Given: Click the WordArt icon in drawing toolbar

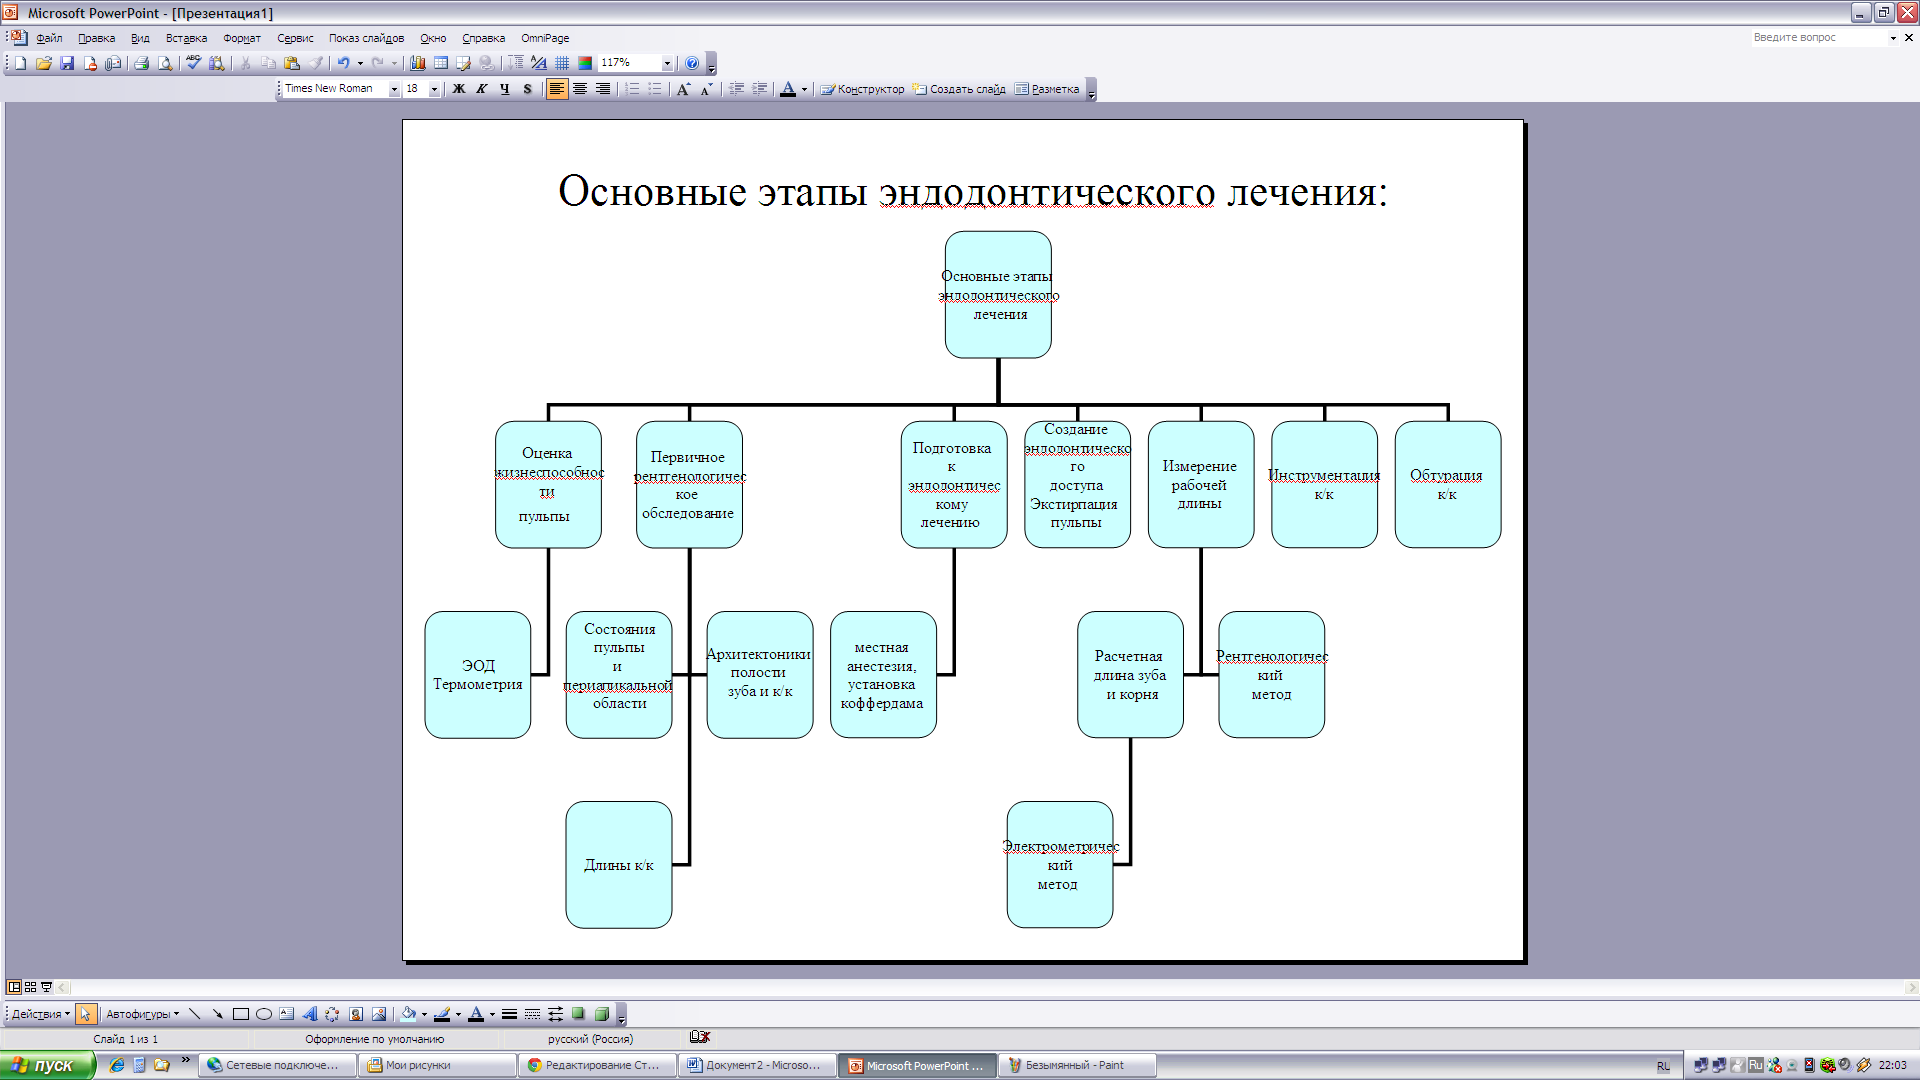Looking at the screenshot, I should click(x=310, y=1014).
